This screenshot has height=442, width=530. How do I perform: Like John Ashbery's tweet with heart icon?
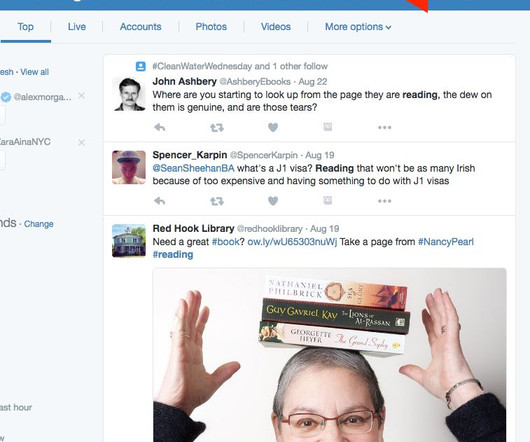click(273, 127)
